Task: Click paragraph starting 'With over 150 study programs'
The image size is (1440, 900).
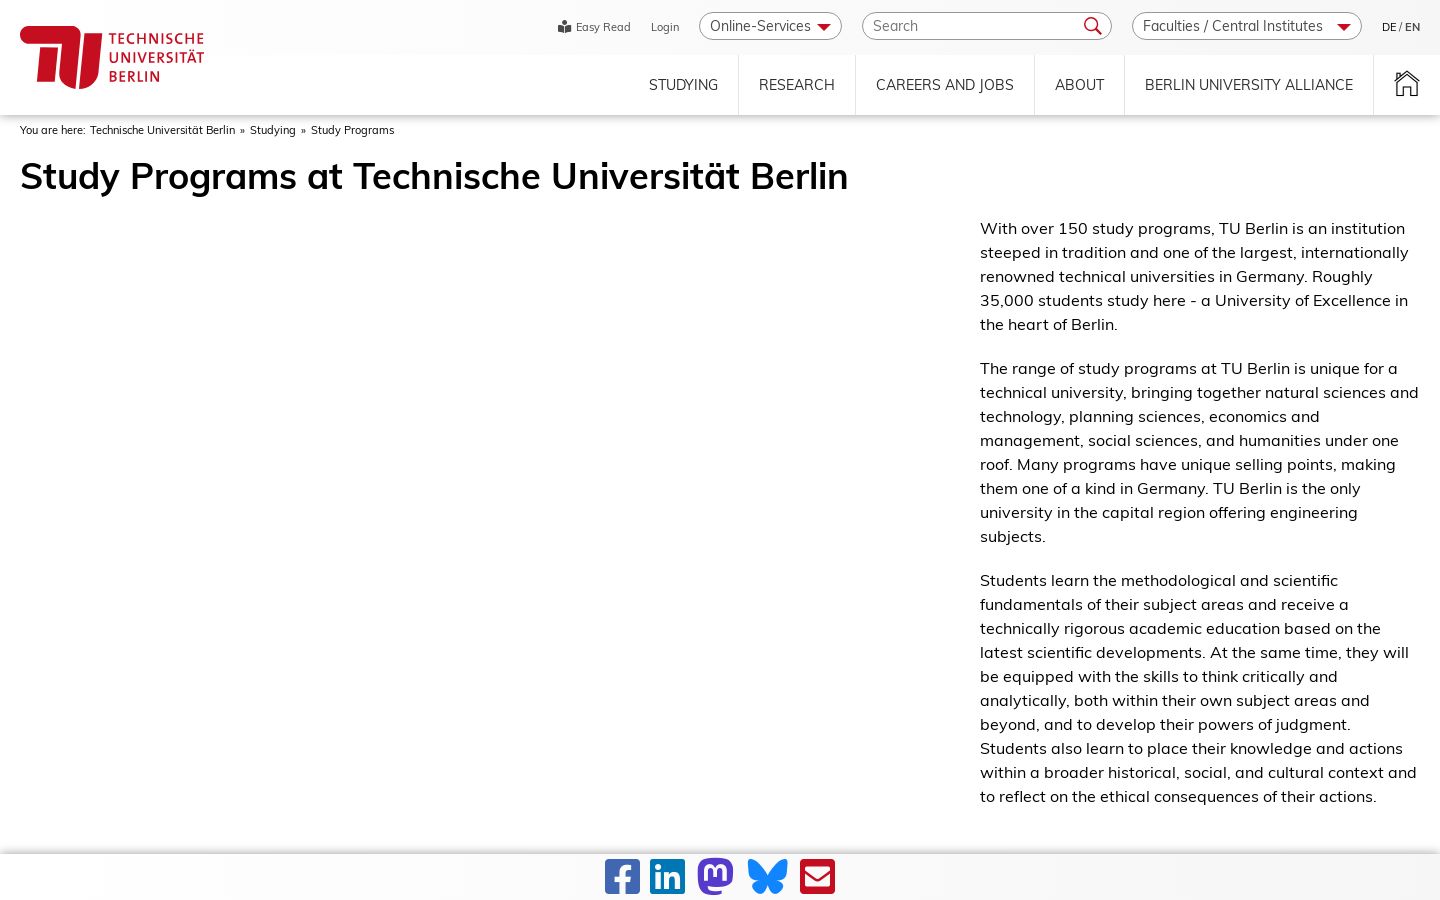Action: point(1199,276)
